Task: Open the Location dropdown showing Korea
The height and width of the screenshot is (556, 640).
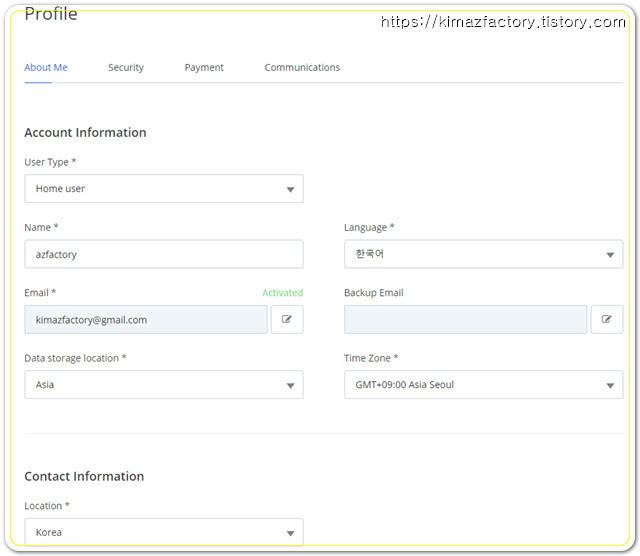Action: [164, 532]
